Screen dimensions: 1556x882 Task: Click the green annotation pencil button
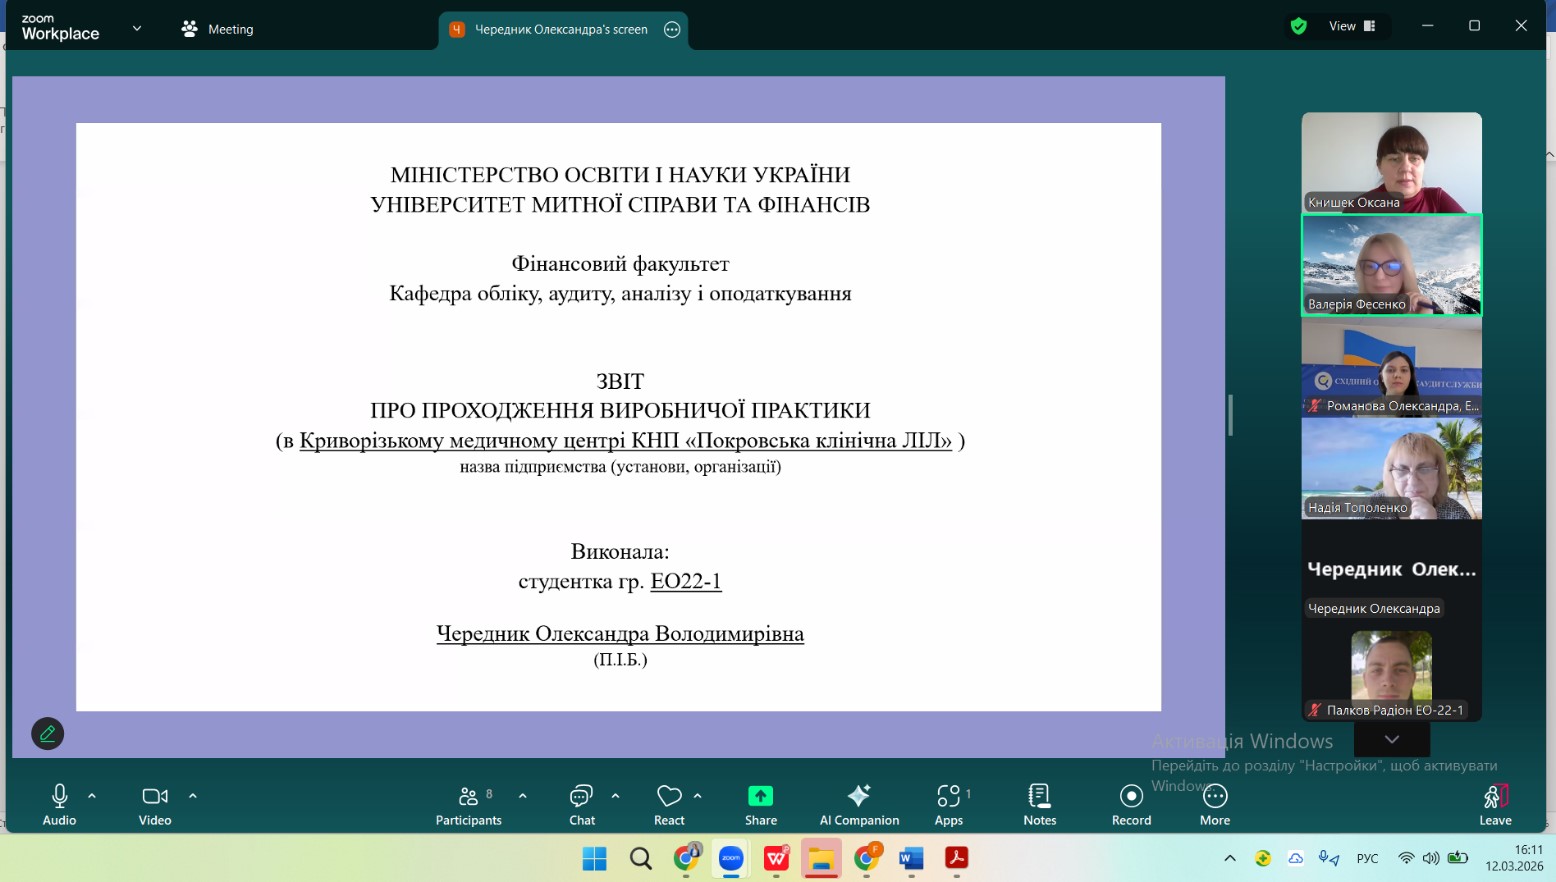[47, 734]
